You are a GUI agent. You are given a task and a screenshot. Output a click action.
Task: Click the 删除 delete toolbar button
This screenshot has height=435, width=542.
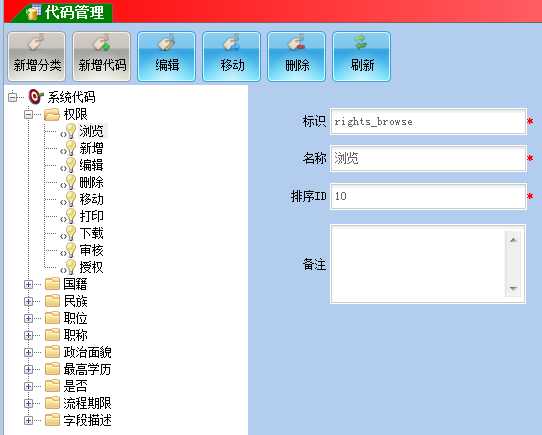click(297, 56)
